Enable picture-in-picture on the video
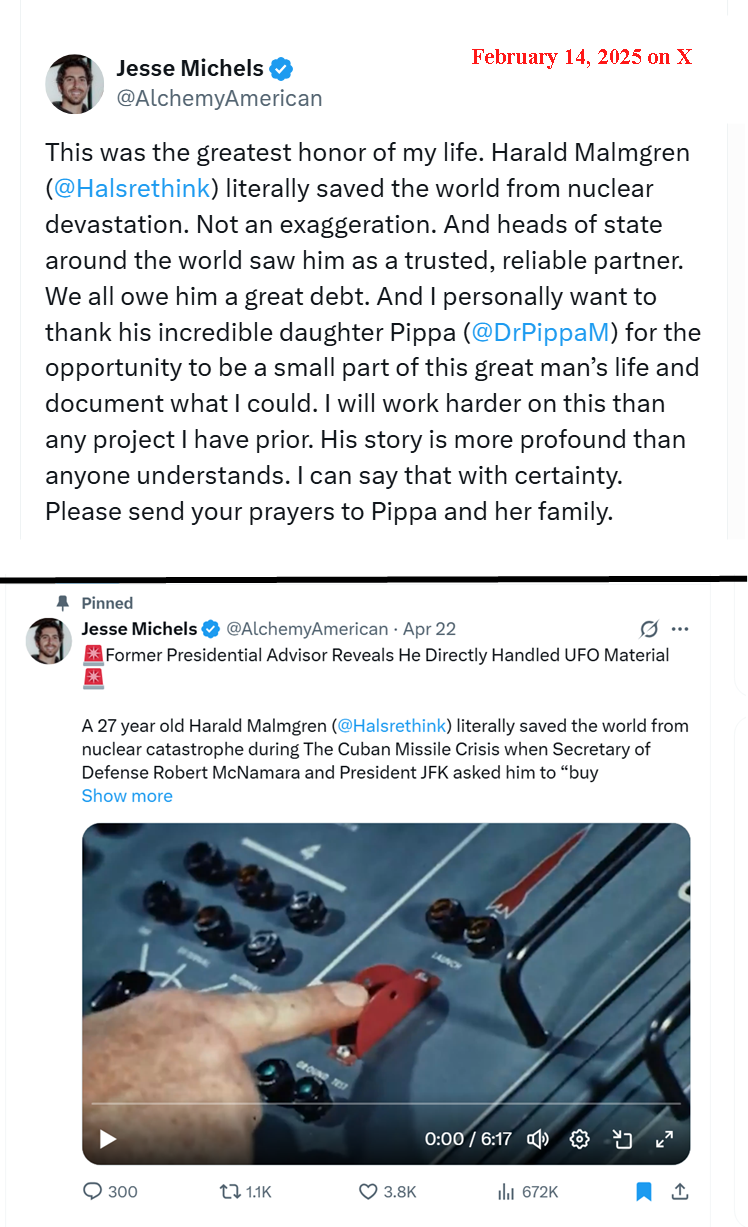The height and width of the screenshot is (1227, 748). pos(622,1139)
